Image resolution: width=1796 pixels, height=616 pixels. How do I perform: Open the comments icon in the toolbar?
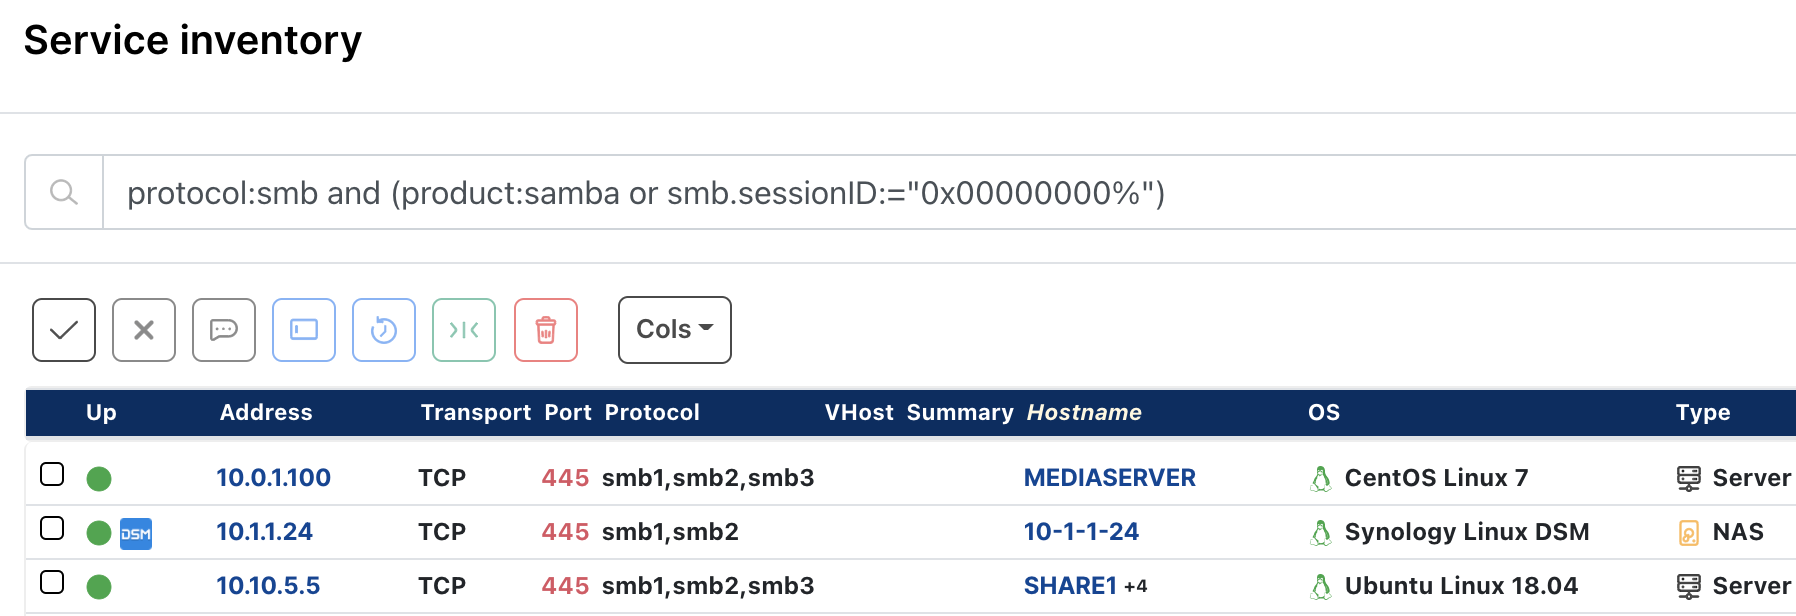pos(223,330)
